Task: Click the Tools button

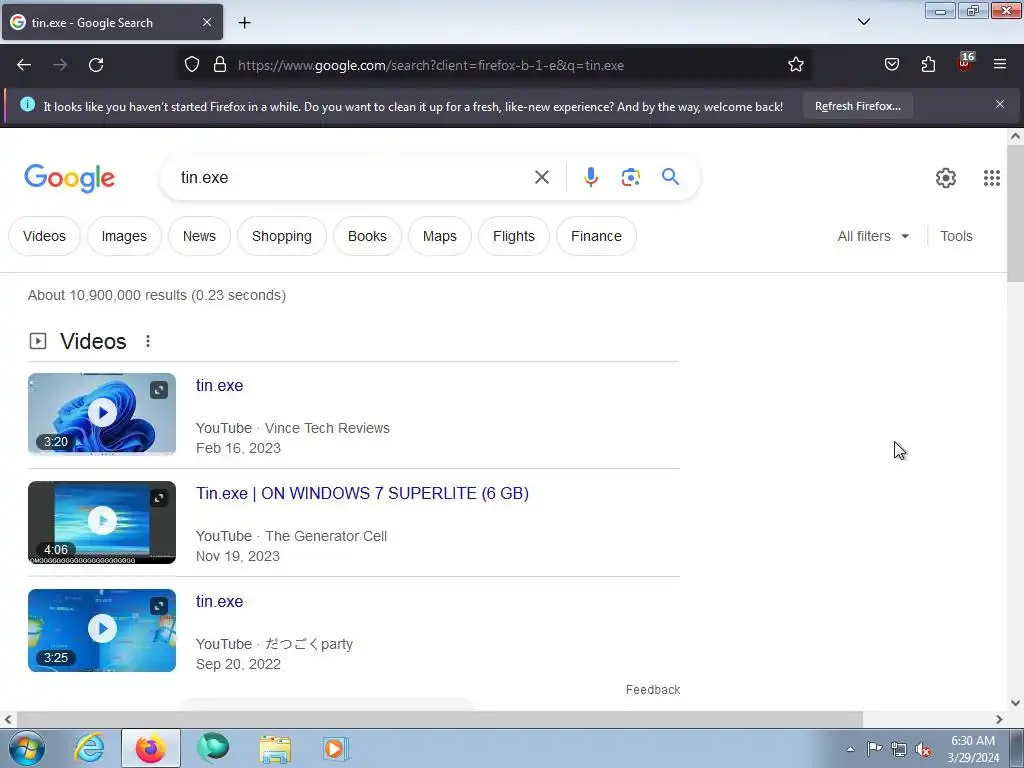Action: point(956,236)
